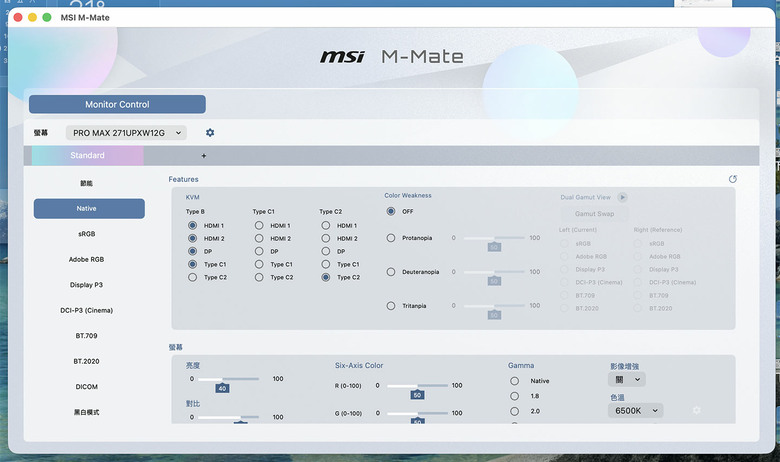Select Type B HDMI 2 radio button
This screenshot has height=462, width=780.
pos(193,238)
